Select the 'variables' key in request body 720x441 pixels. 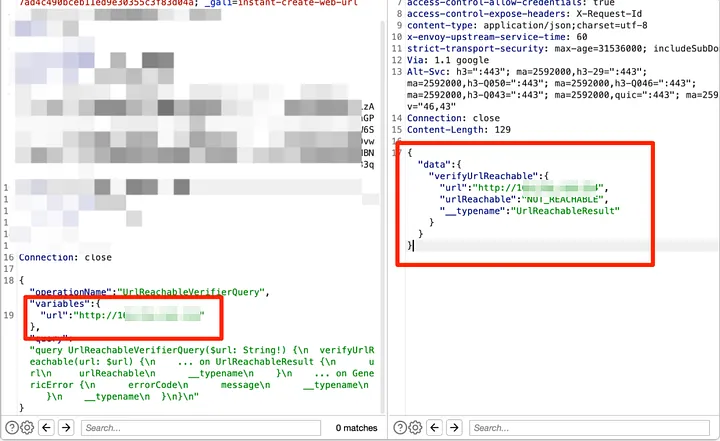click(x=59, y=304)
